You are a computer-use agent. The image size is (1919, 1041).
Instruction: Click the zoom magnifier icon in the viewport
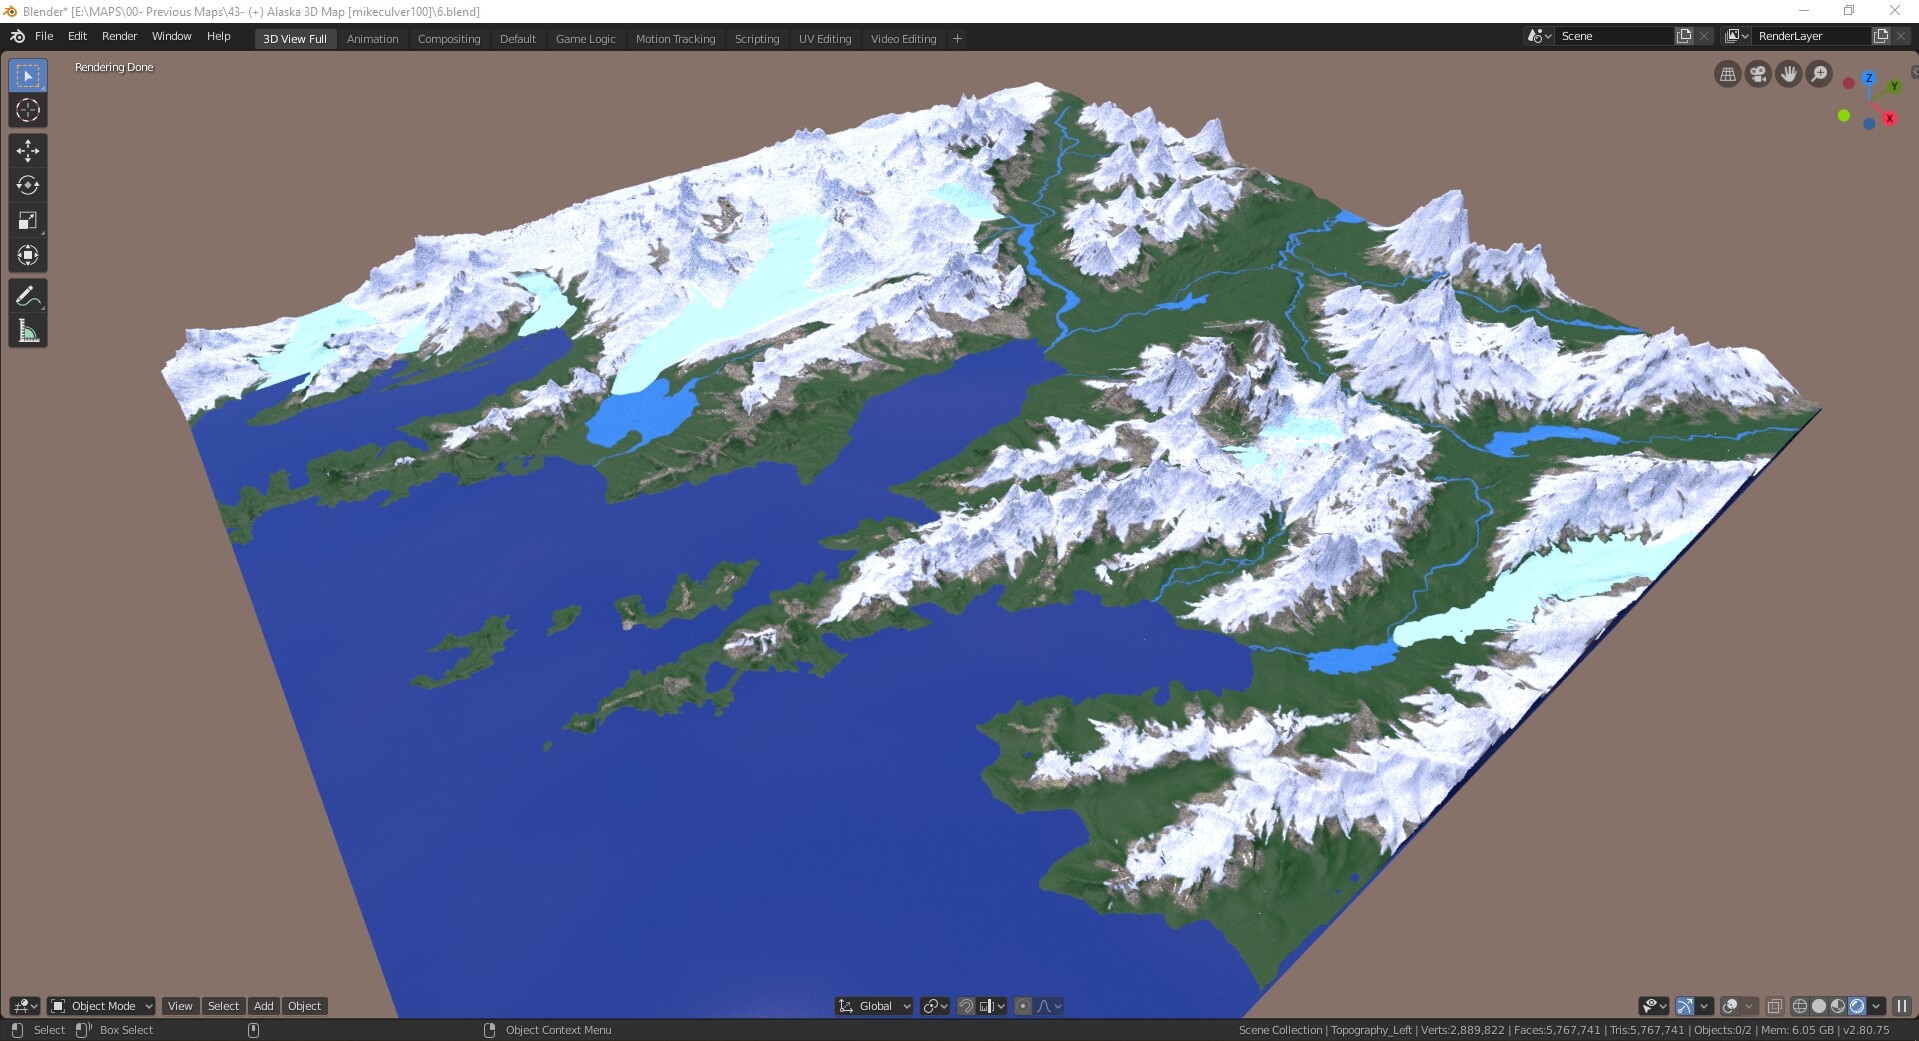coord(1819,74)
